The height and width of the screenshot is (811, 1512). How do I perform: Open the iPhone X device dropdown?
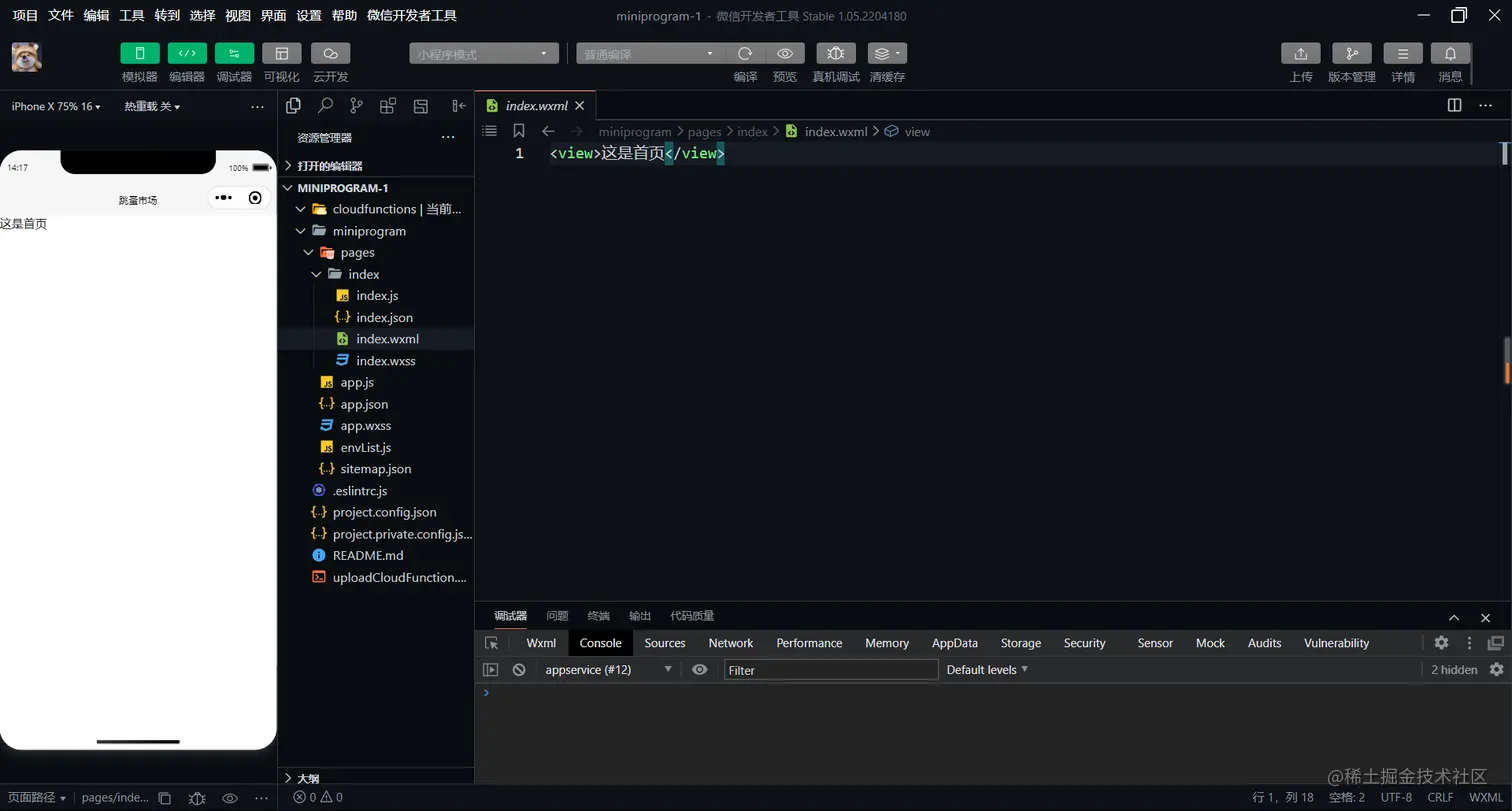click(56, 106)
